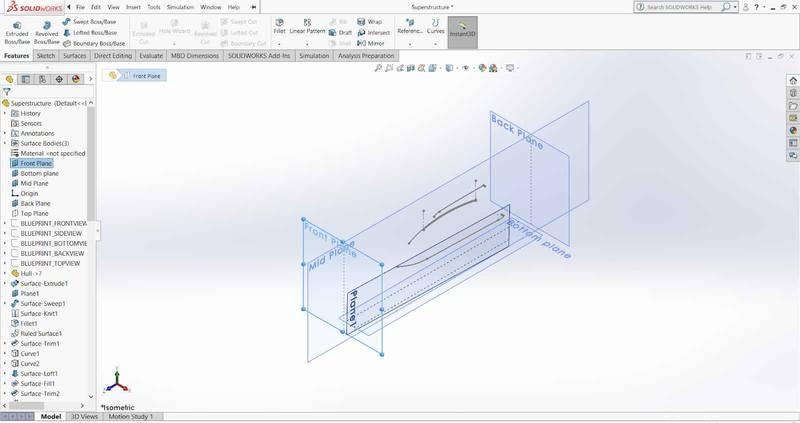Select the Revolved Boss/Base tool
This screenshot has width=800, height=423.
[48, 30]
